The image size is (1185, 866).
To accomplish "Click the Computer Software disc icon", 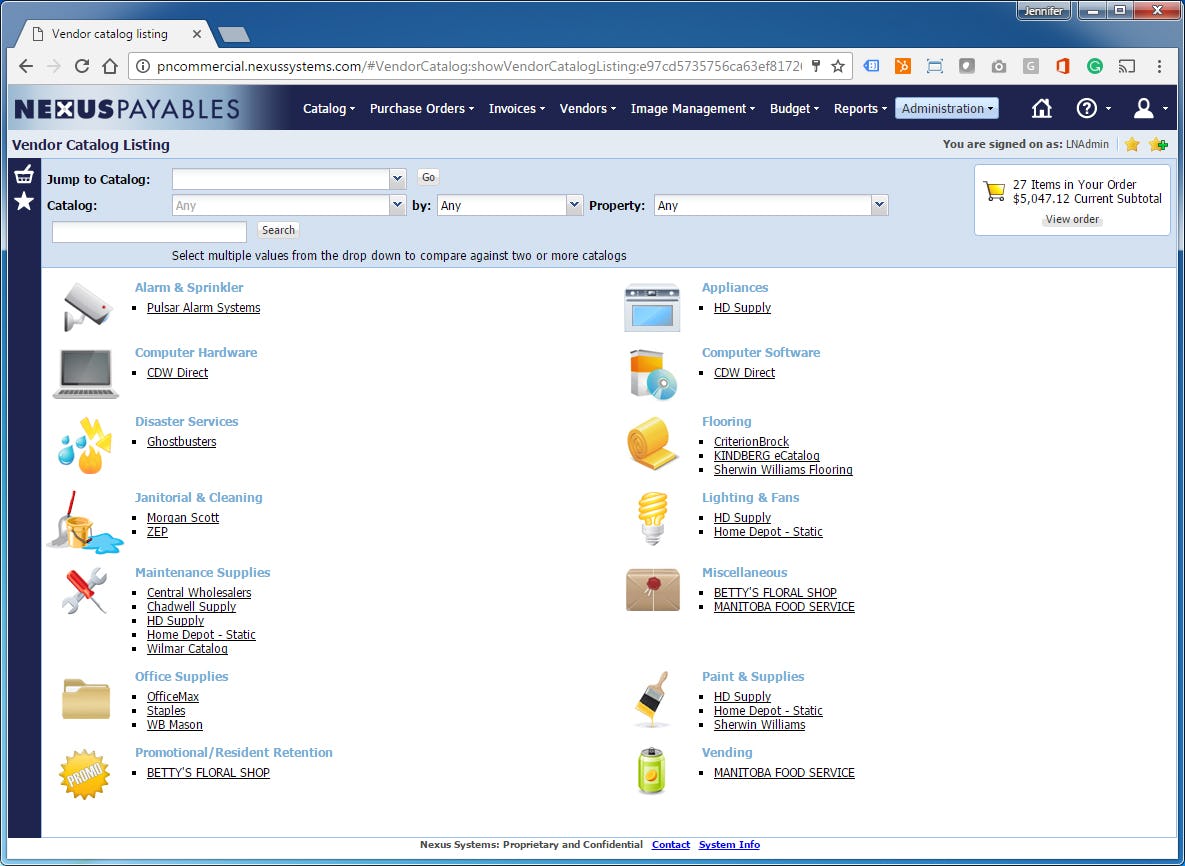I will (x=652, y=374).
